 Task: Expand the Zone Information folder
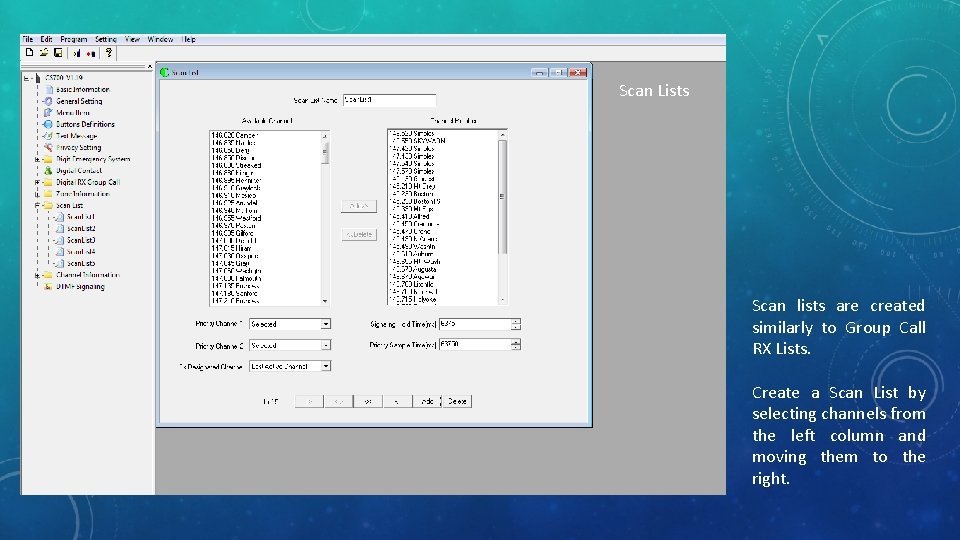coord(37,194)
